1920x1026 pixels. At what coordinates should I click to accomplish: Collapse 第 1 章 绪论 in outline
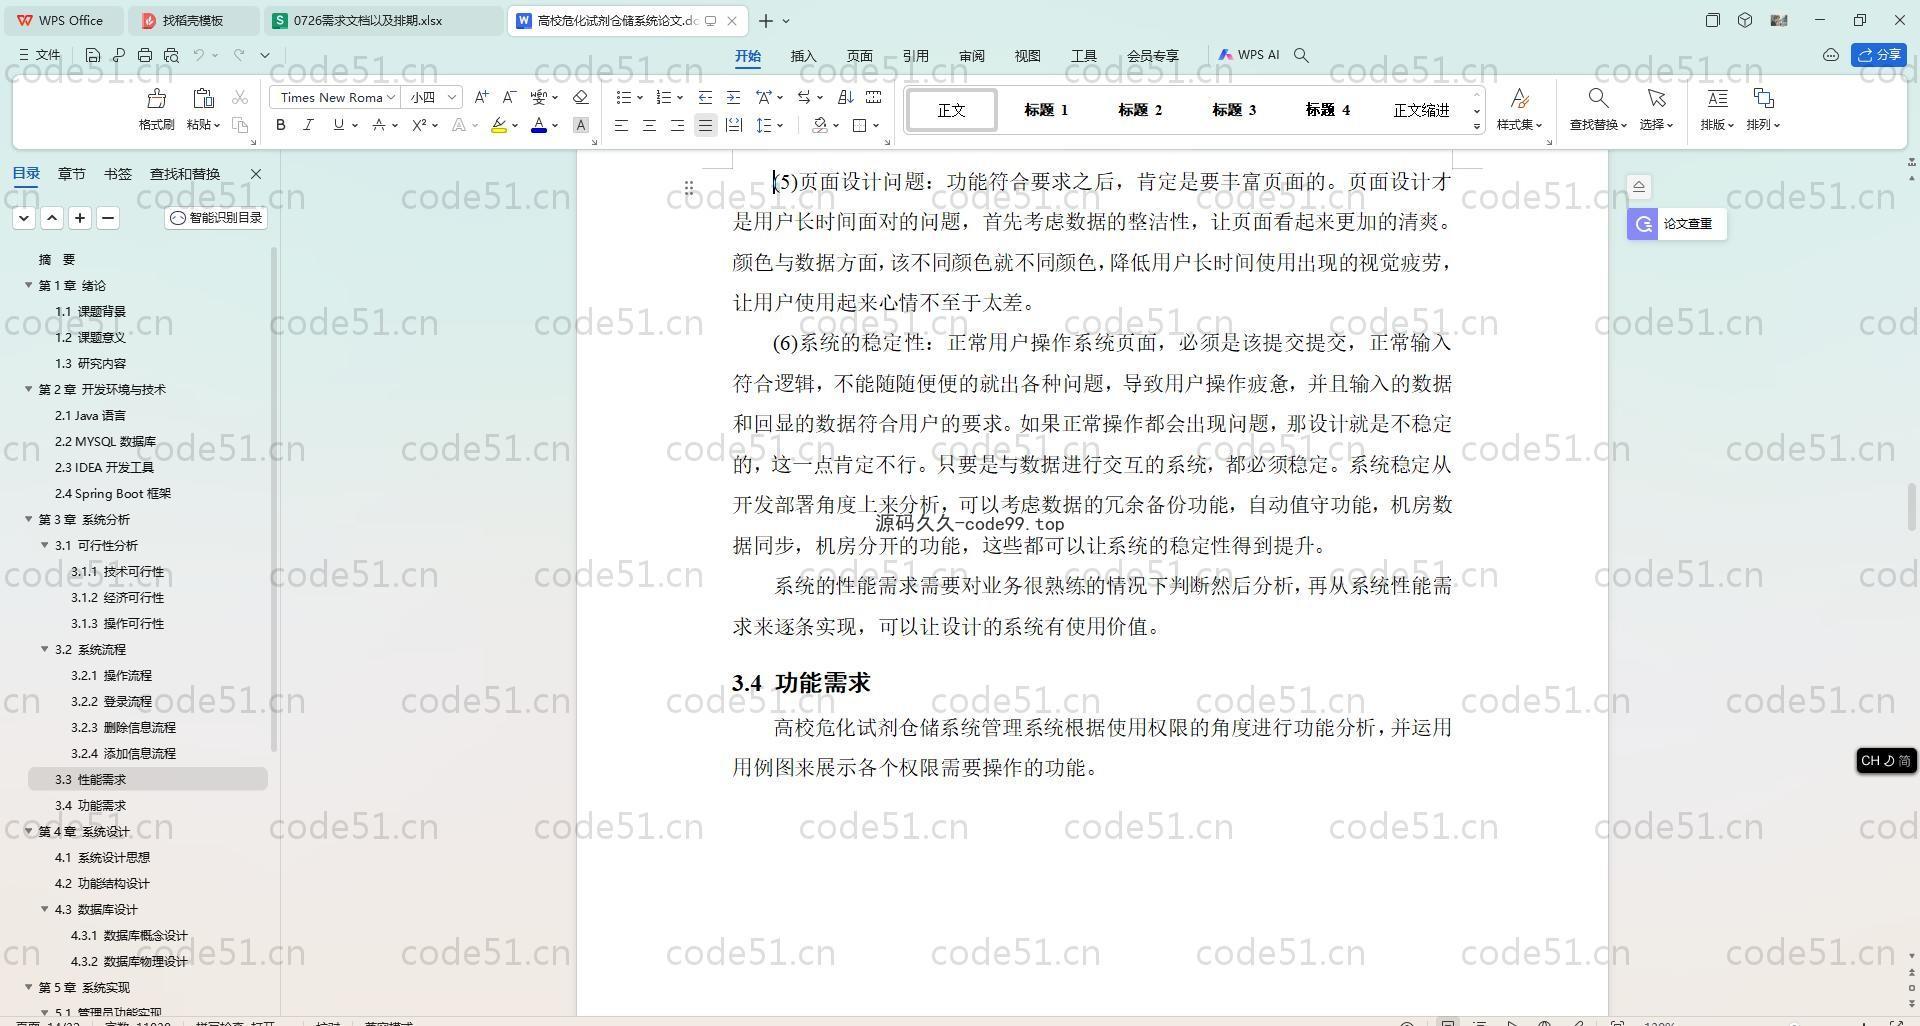coord(29,285)
